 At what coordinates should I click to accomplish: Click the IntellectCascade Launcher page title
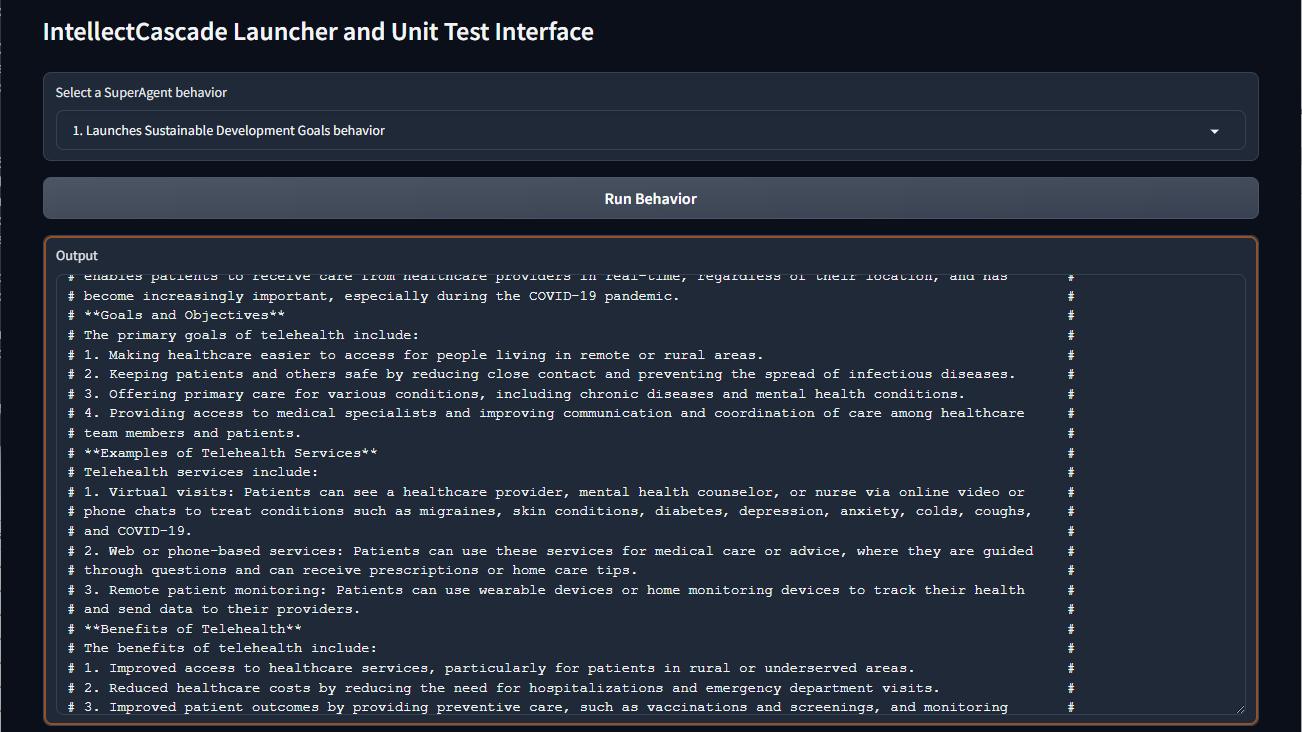point(318,32)
